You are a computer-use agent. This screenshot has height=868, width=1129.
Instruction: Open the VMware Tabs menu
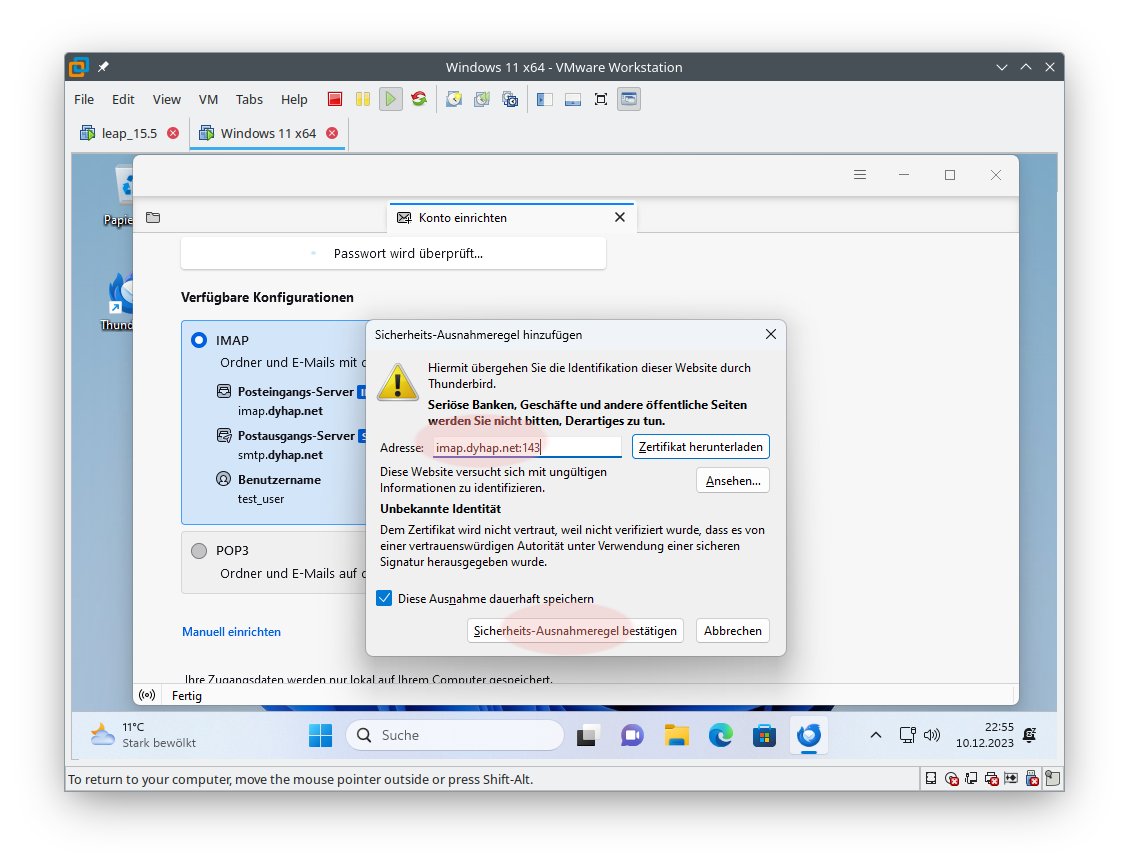[x=249, y=99]
